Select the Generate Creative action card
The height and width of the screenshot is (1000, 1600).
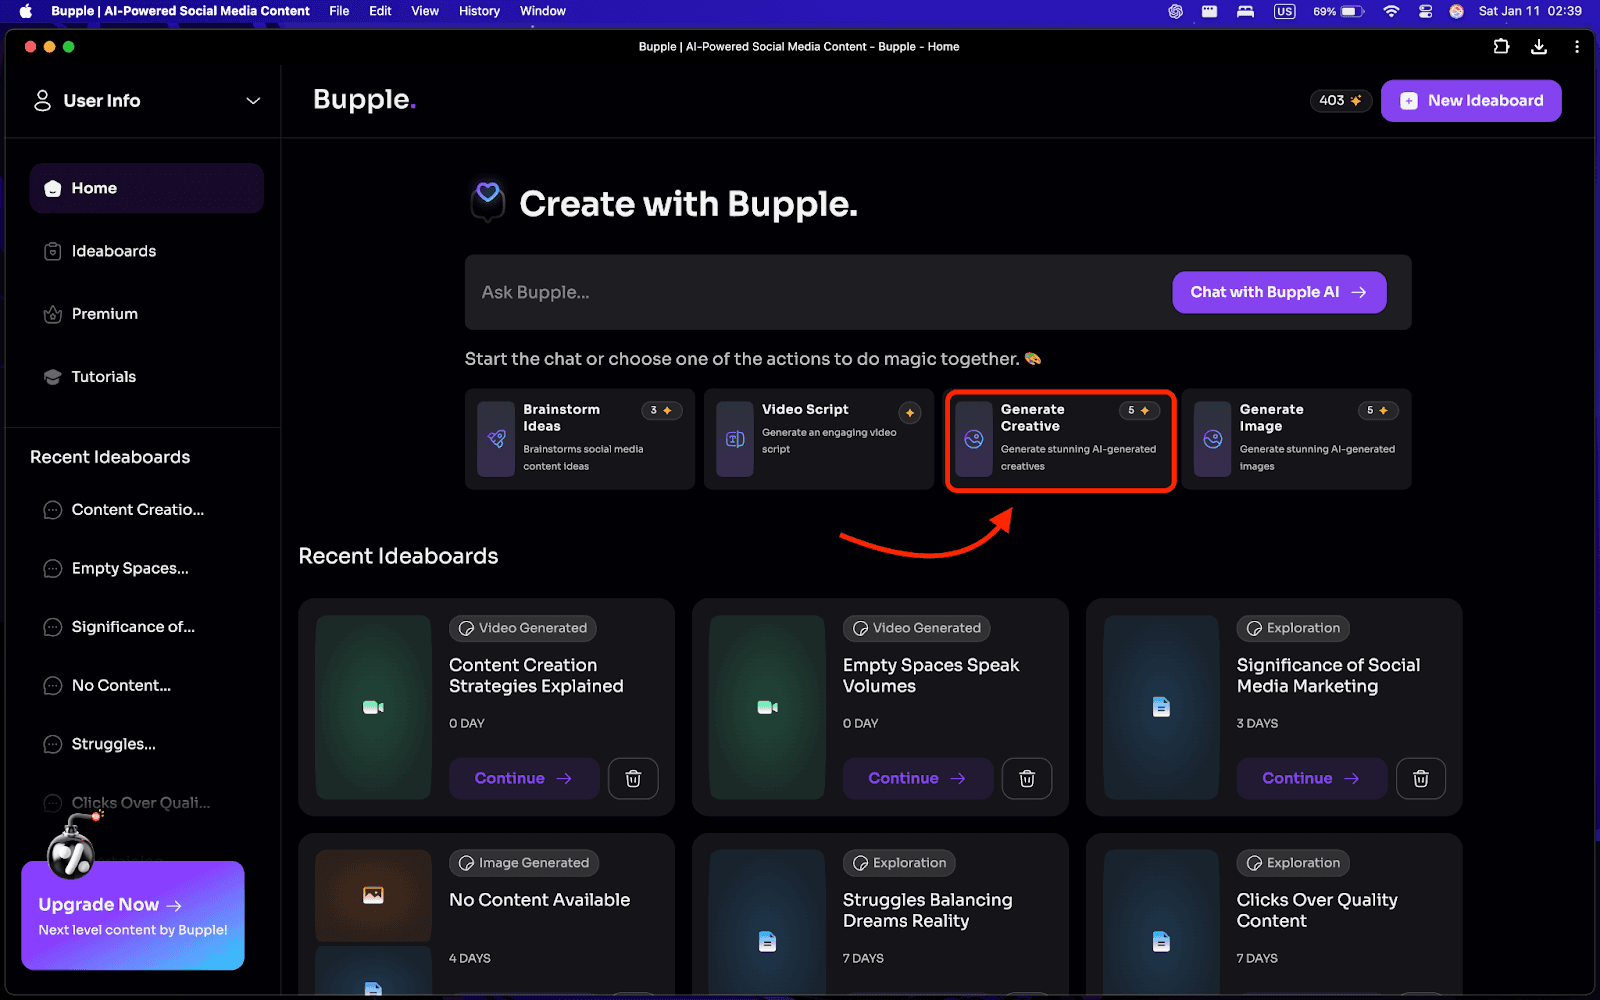(x=1060, y=439)
